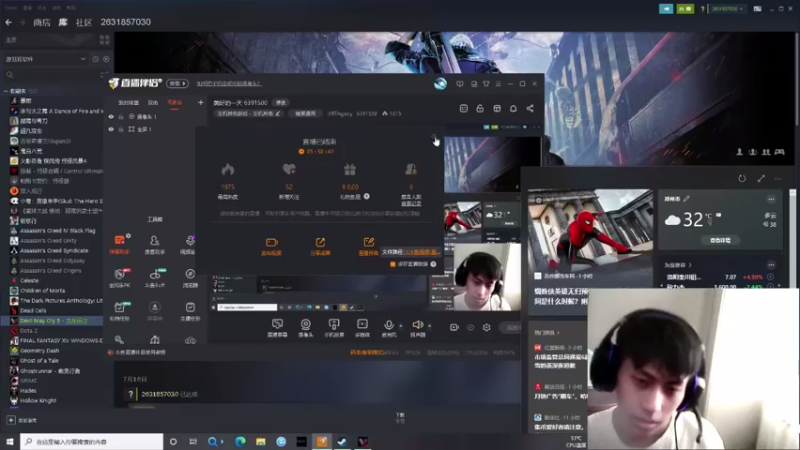The image size is (800, 450).
Task: Open the download tool icon in toolbox
Action: click(x=155, y=307)
